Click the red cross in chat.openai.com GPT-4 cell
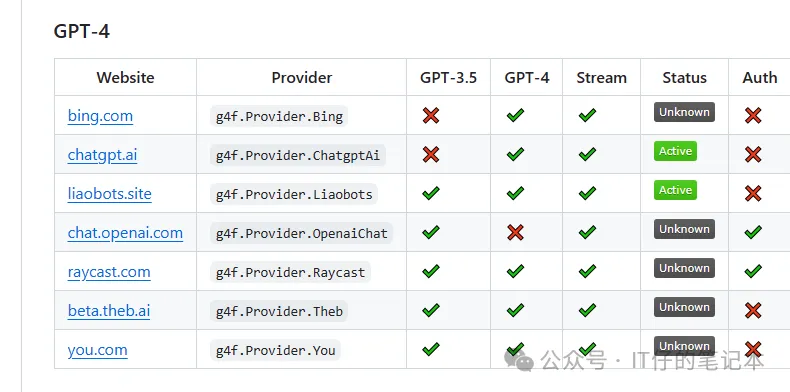The width and height of the screenshot is (790, 392). tap(515, 232)
